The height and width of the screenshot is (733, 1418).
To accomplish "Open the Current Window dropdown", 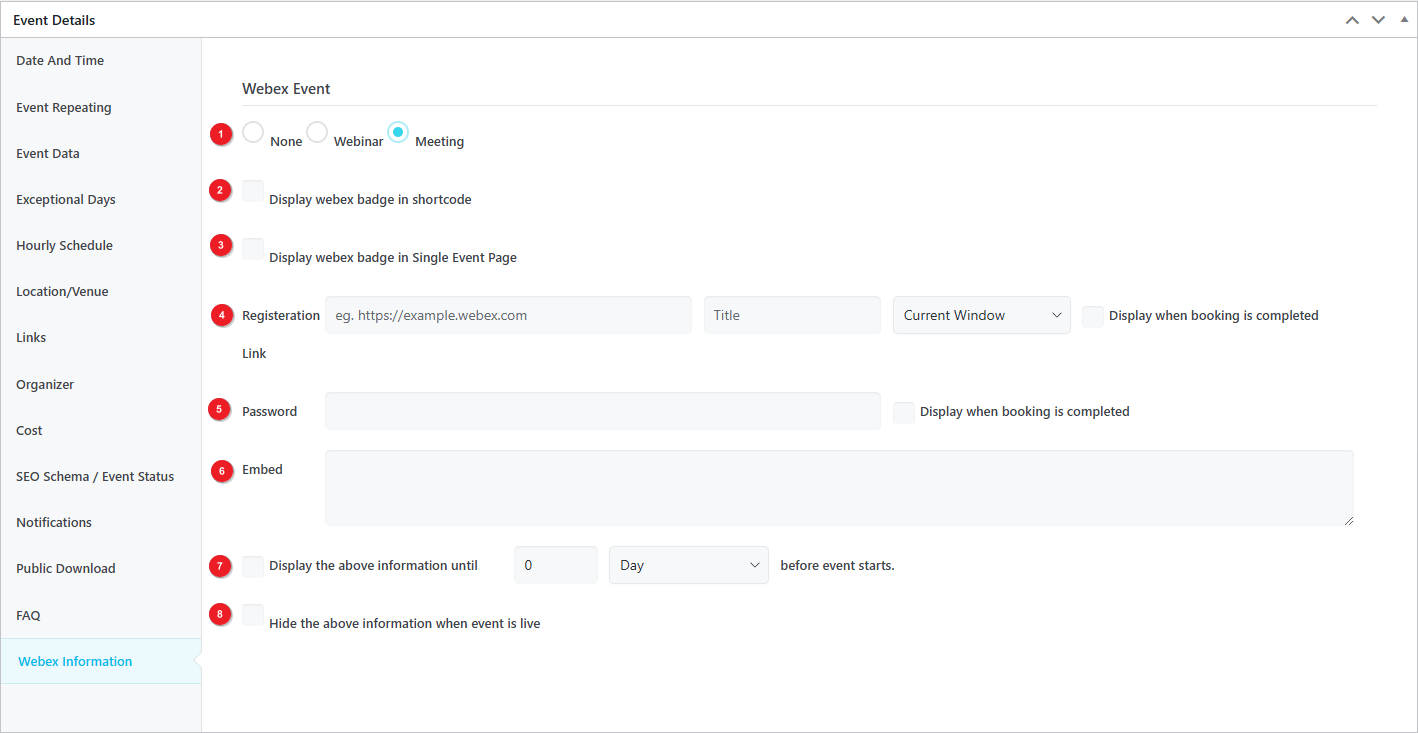I will [x=981, y=315].
